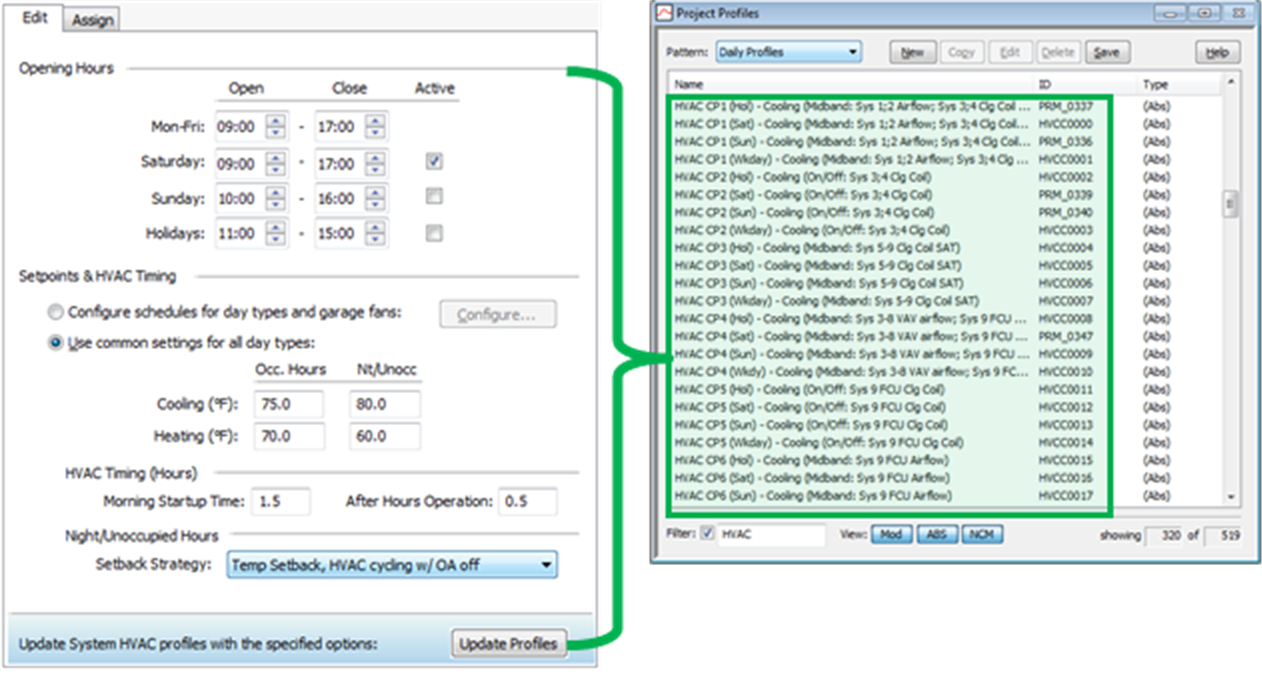Open the Setback Strategy dropdown

tap(392, 565)
